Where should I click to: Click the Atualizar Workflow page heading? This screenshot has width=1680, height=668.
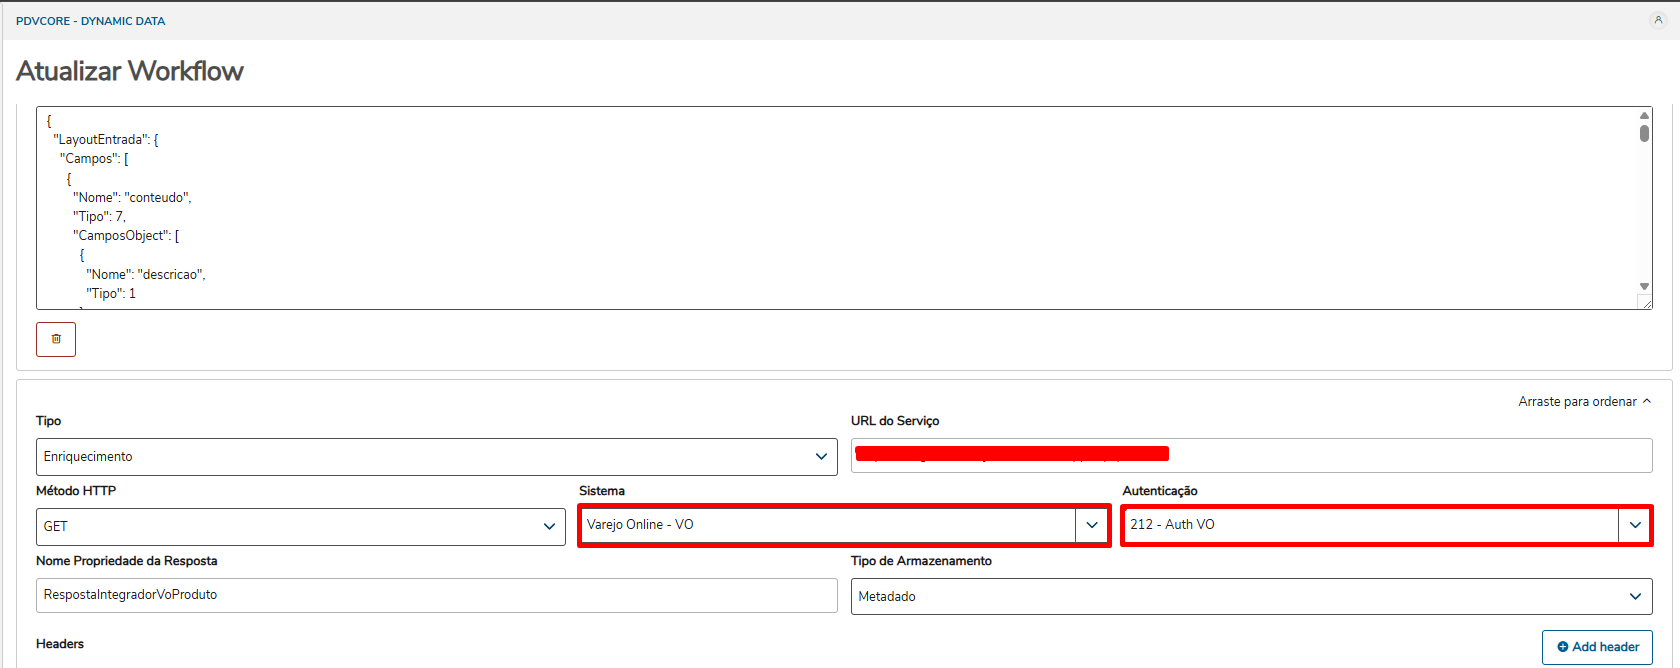tap(130, 71)
